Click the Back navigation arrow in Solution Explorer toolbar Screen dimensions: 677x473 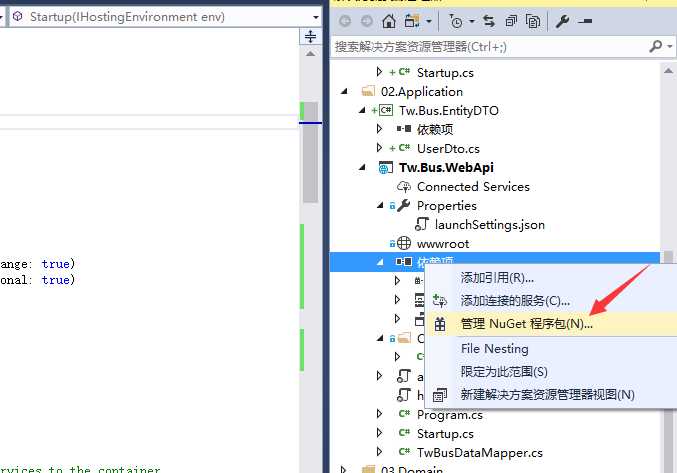point(345,21)
